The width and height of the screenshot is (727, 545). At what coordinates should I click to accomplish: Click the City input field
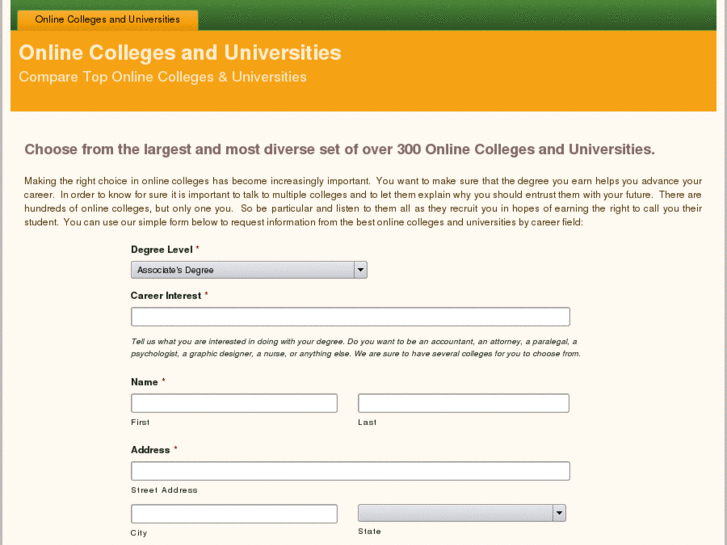pyautogui.click(x=234, y=514)
